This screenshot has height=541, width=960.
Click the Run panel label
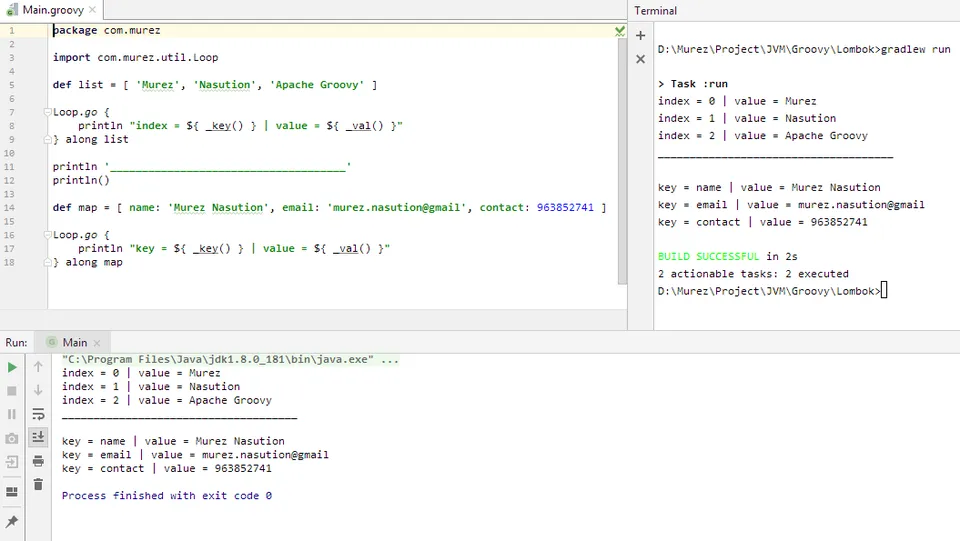click(17, 343)
